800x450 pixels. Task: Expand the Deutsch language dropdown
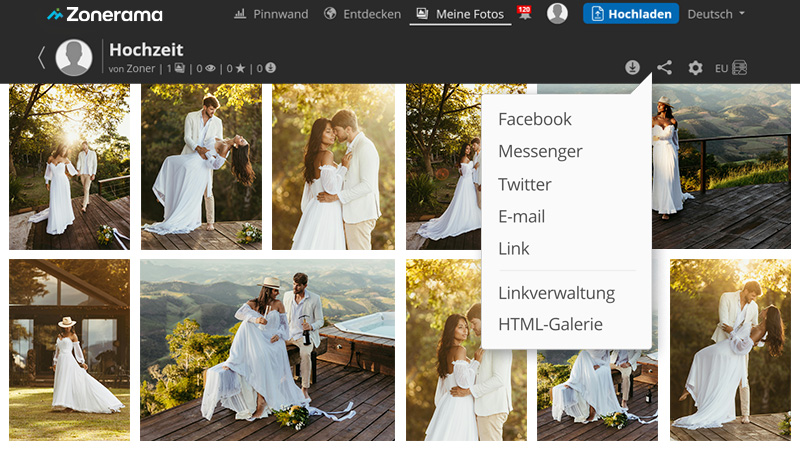tap(716, 14)
